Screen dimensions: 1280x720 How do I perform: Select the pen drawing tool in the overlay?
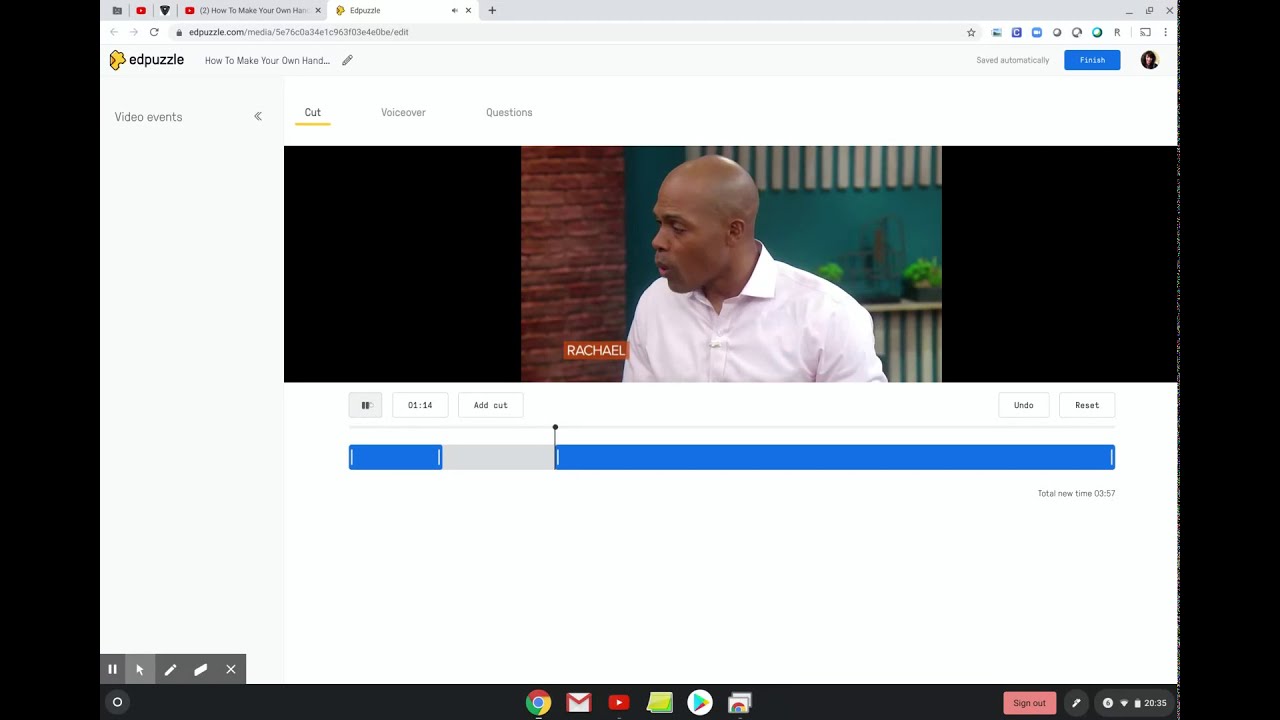[x=170, y=669]
